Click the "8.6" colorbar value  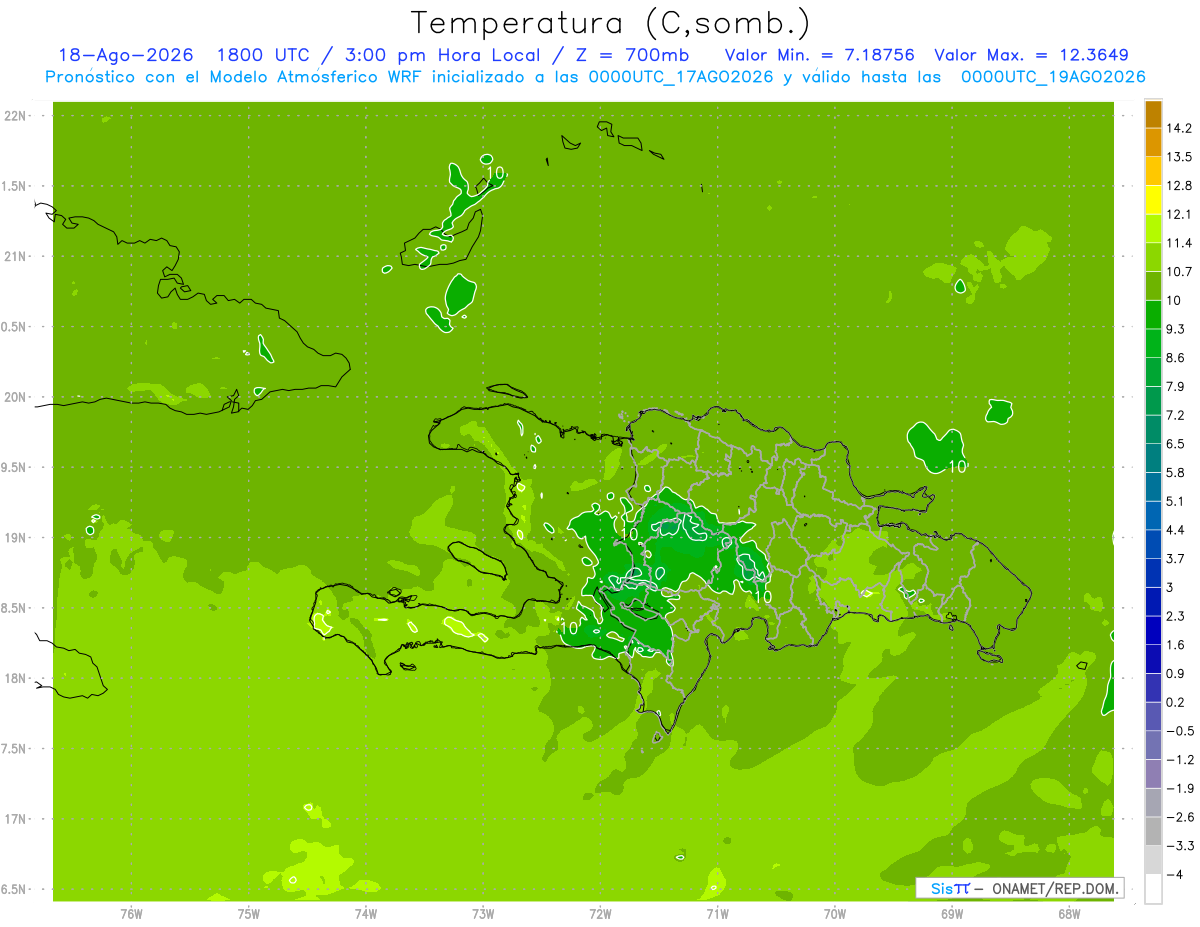pyautogui.click(x=1176, y=358)
